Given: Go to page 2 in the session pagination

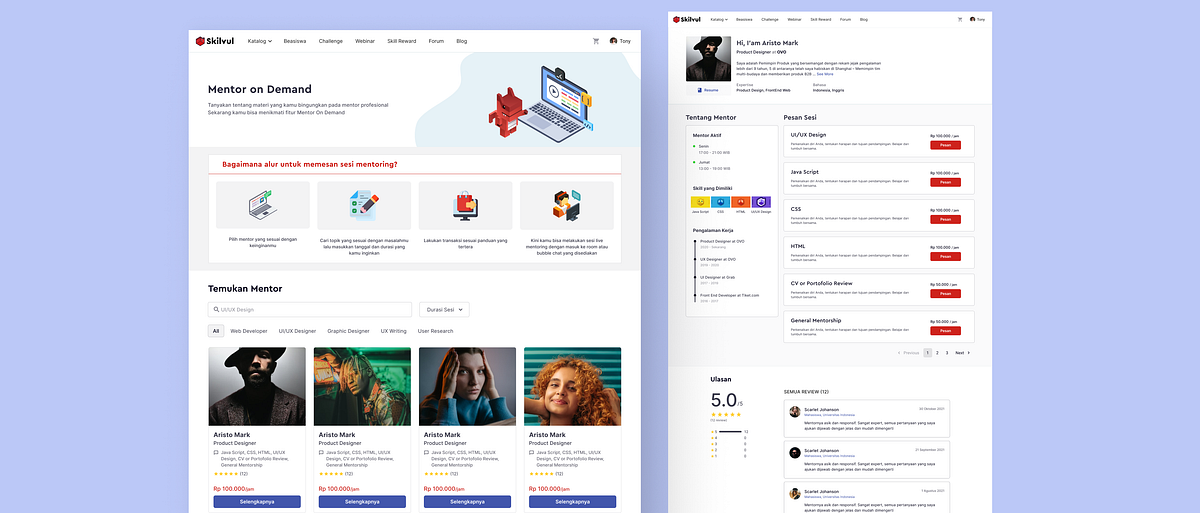Looking at the screenshot, I should coord(937,353).
